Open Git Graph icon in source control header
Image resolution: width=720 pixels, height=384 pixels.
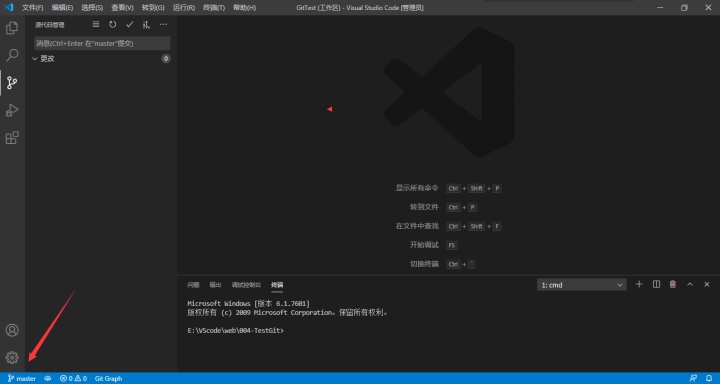tap(146, 25)
